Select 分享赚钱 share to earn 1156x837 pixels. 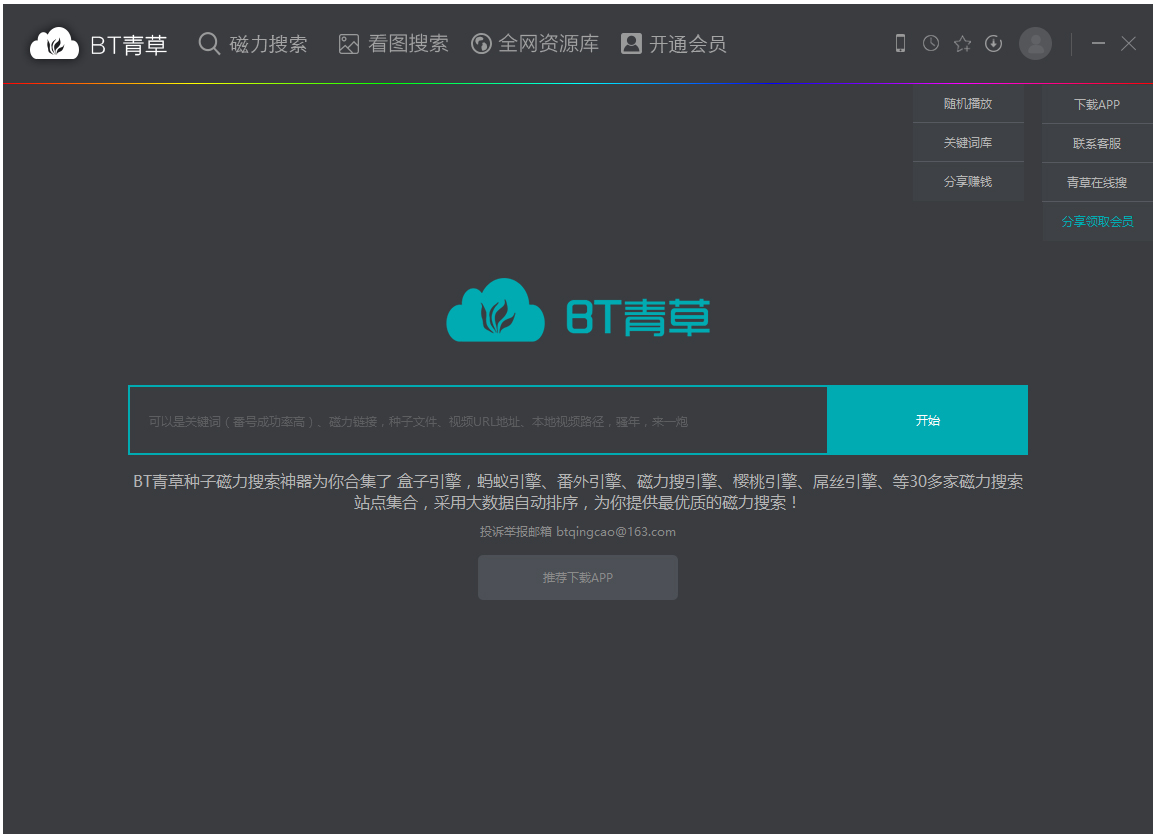point(968,181)
